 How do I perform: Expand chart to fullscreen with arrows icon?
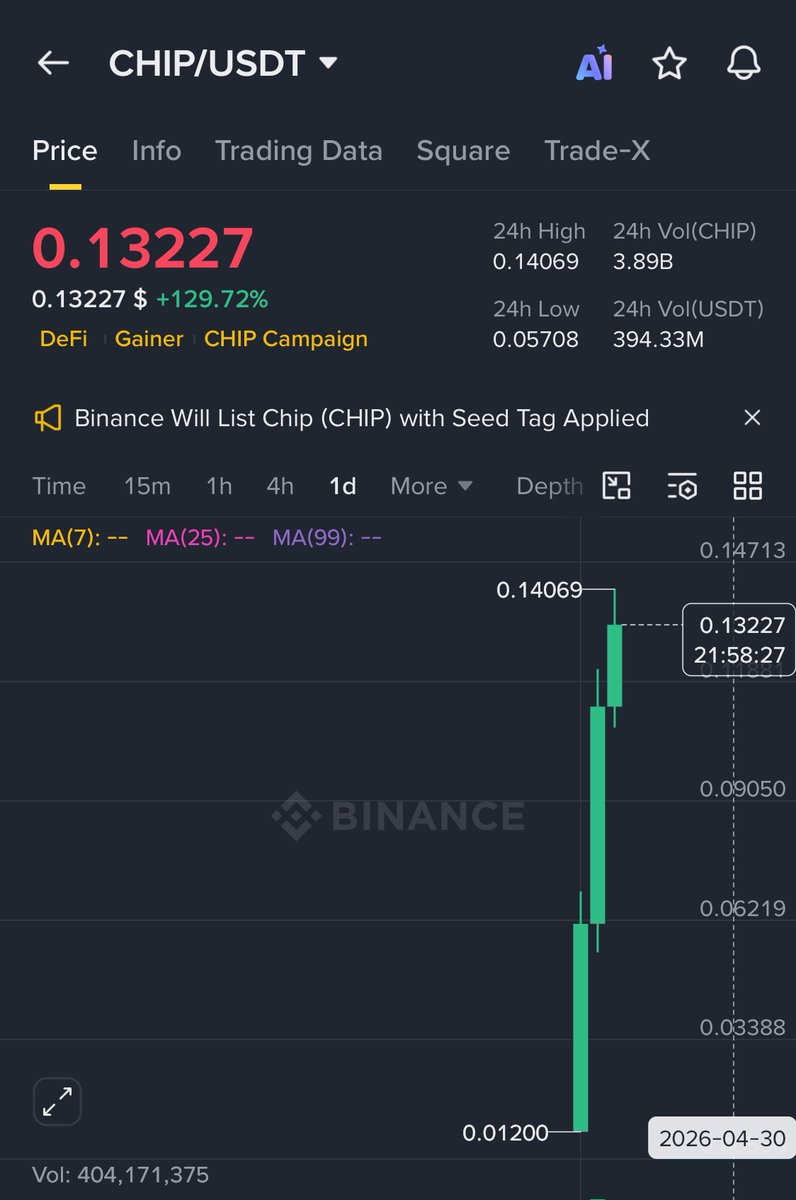[x=57, y=1102]
